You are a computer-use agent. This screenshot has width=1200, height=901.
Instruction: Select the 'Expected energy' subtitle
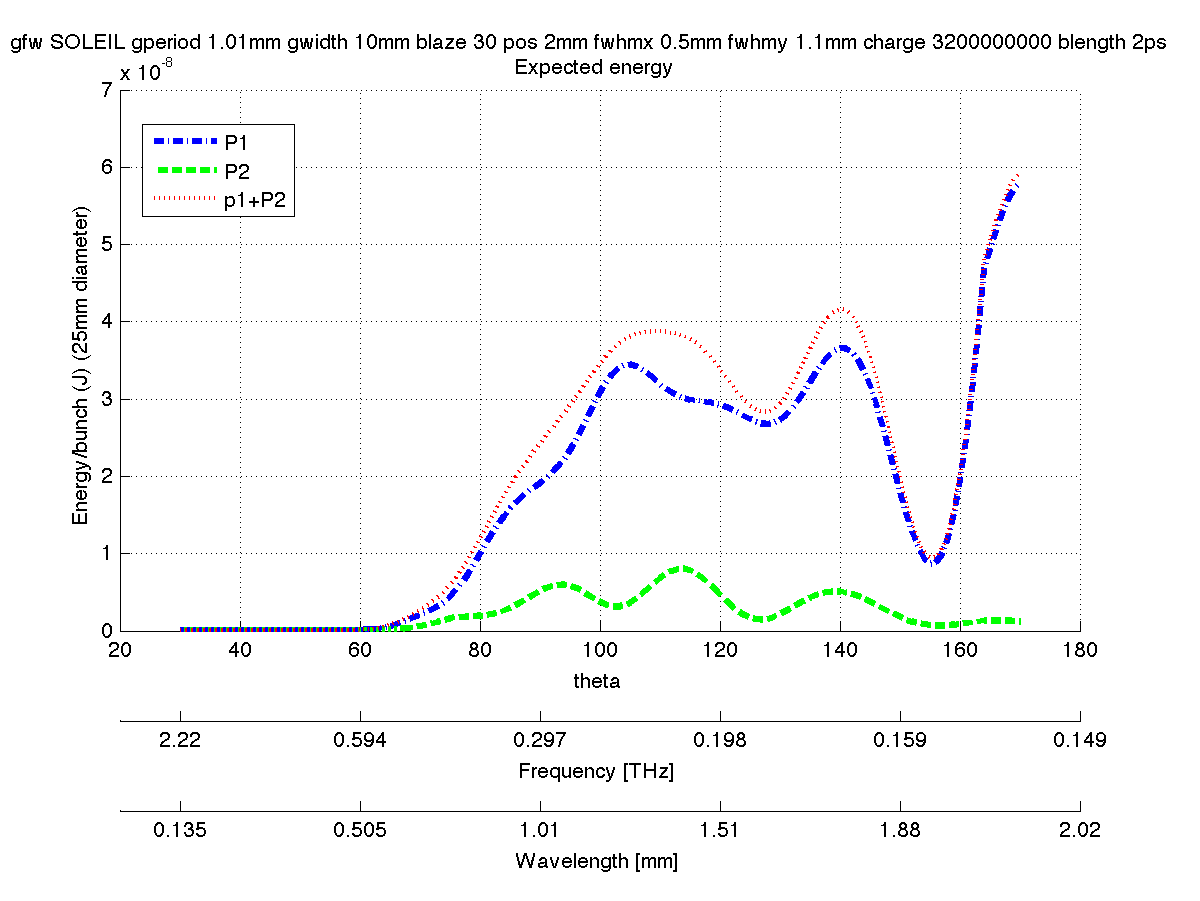click(x=592, y=68)
